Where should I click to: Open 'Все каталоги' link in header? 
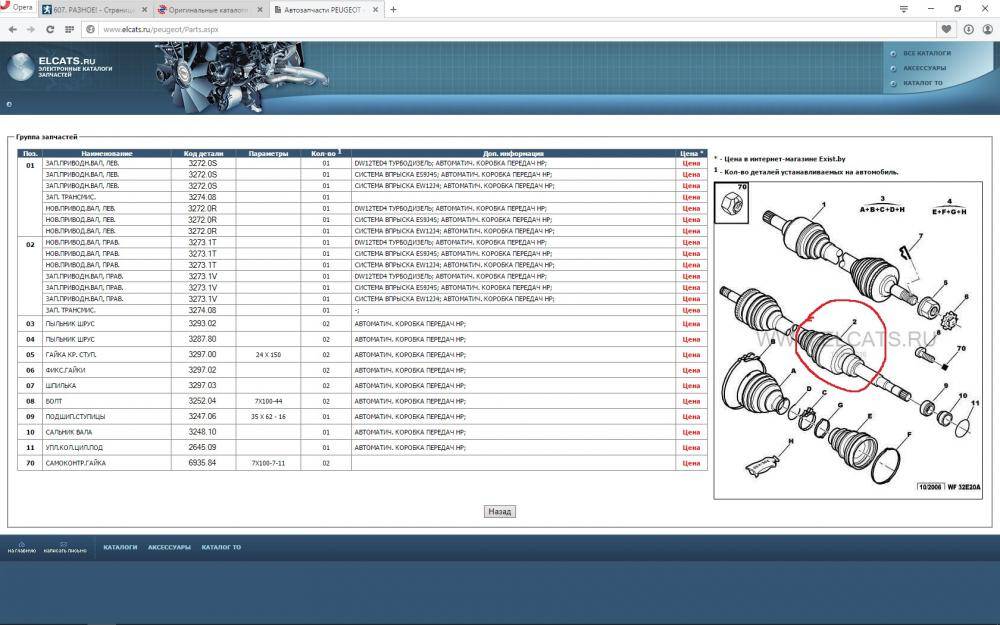(x=926, y=53)
